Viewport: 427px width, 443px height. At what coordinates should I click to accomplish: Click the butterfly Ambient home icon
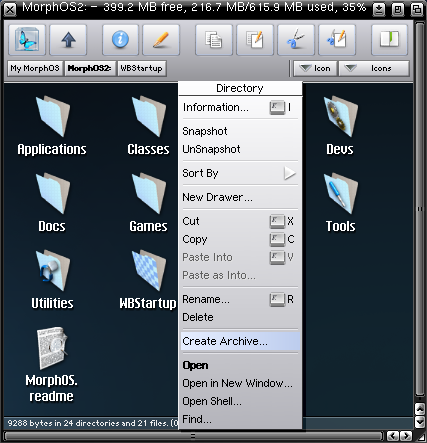(x=27, y=40)
